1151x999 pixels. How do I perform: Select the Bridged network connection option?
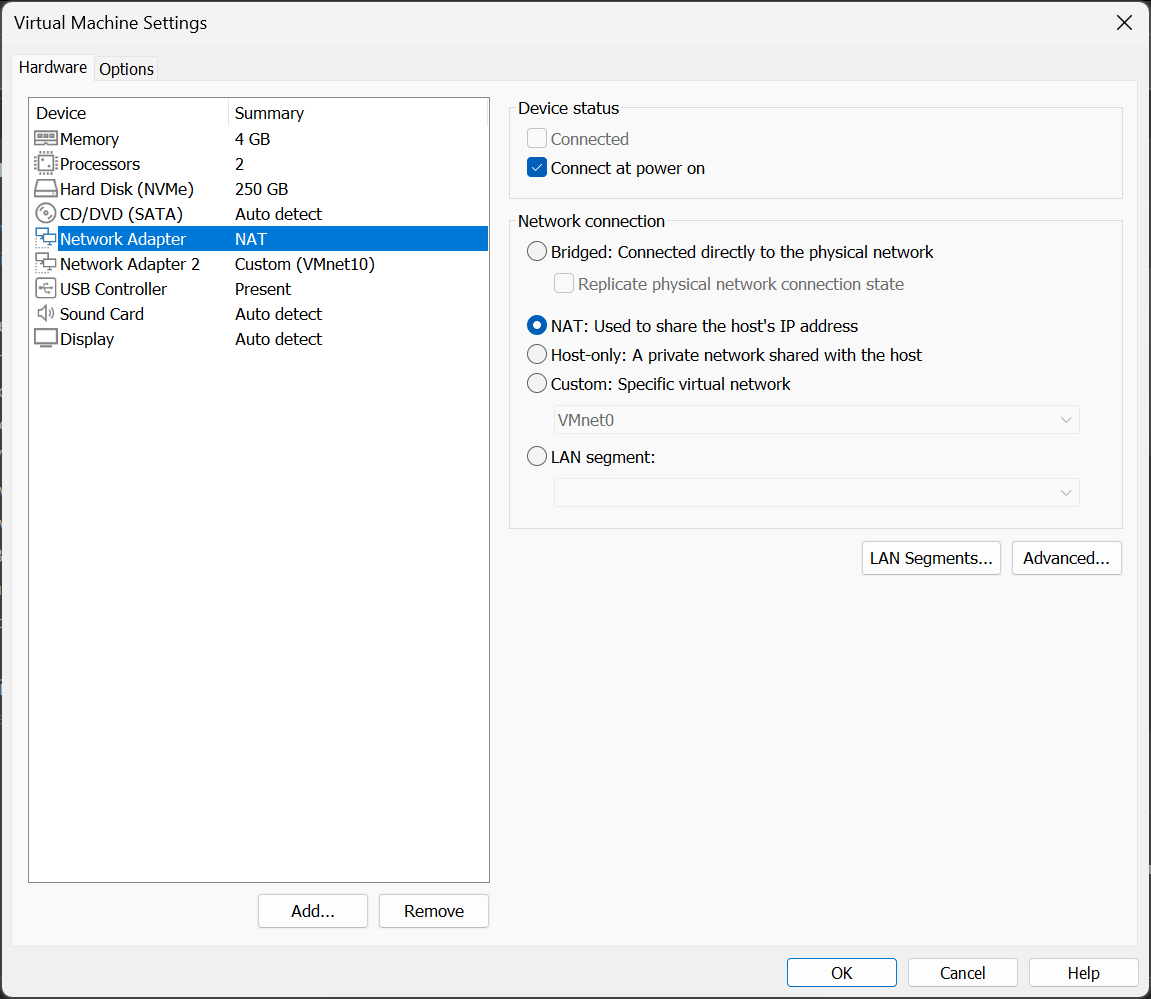click(x=537, y=251)
